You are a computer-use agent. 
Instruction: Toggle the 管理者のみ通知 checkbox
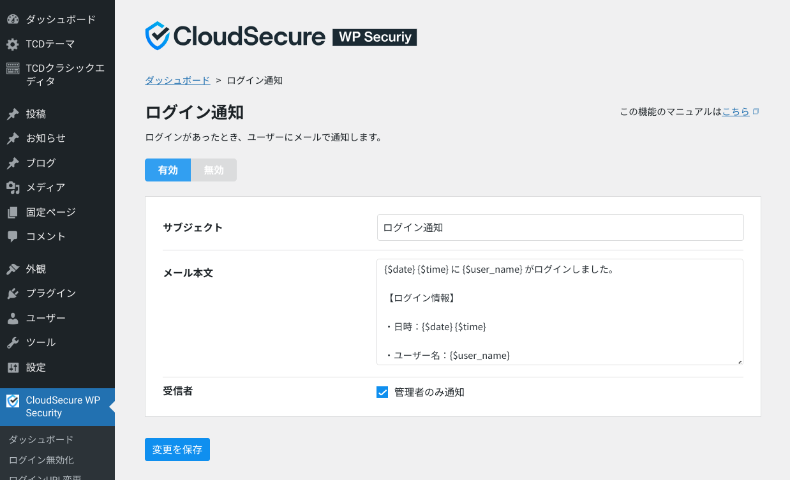click(x=382, y=392)
